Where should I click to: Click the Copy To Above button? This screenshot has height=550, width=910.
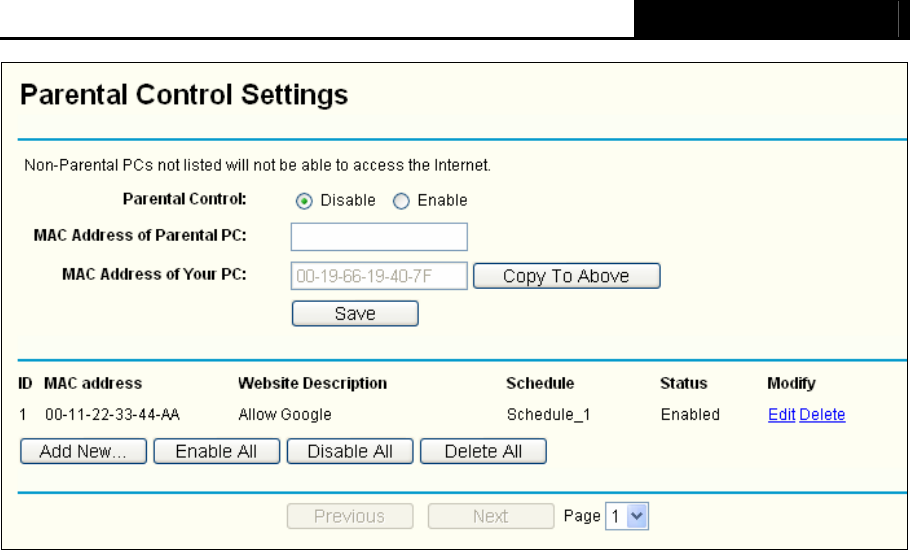566,276
